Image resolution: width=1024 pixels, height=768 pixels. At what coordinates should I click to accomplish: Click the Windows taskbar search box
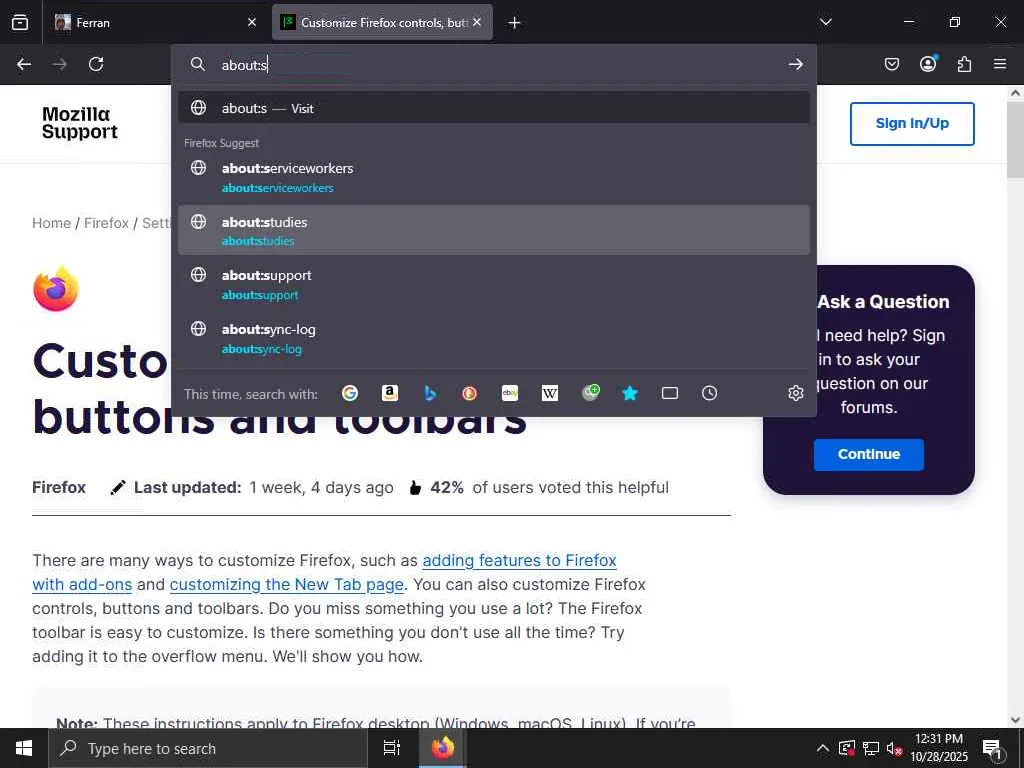click(208, 748)
